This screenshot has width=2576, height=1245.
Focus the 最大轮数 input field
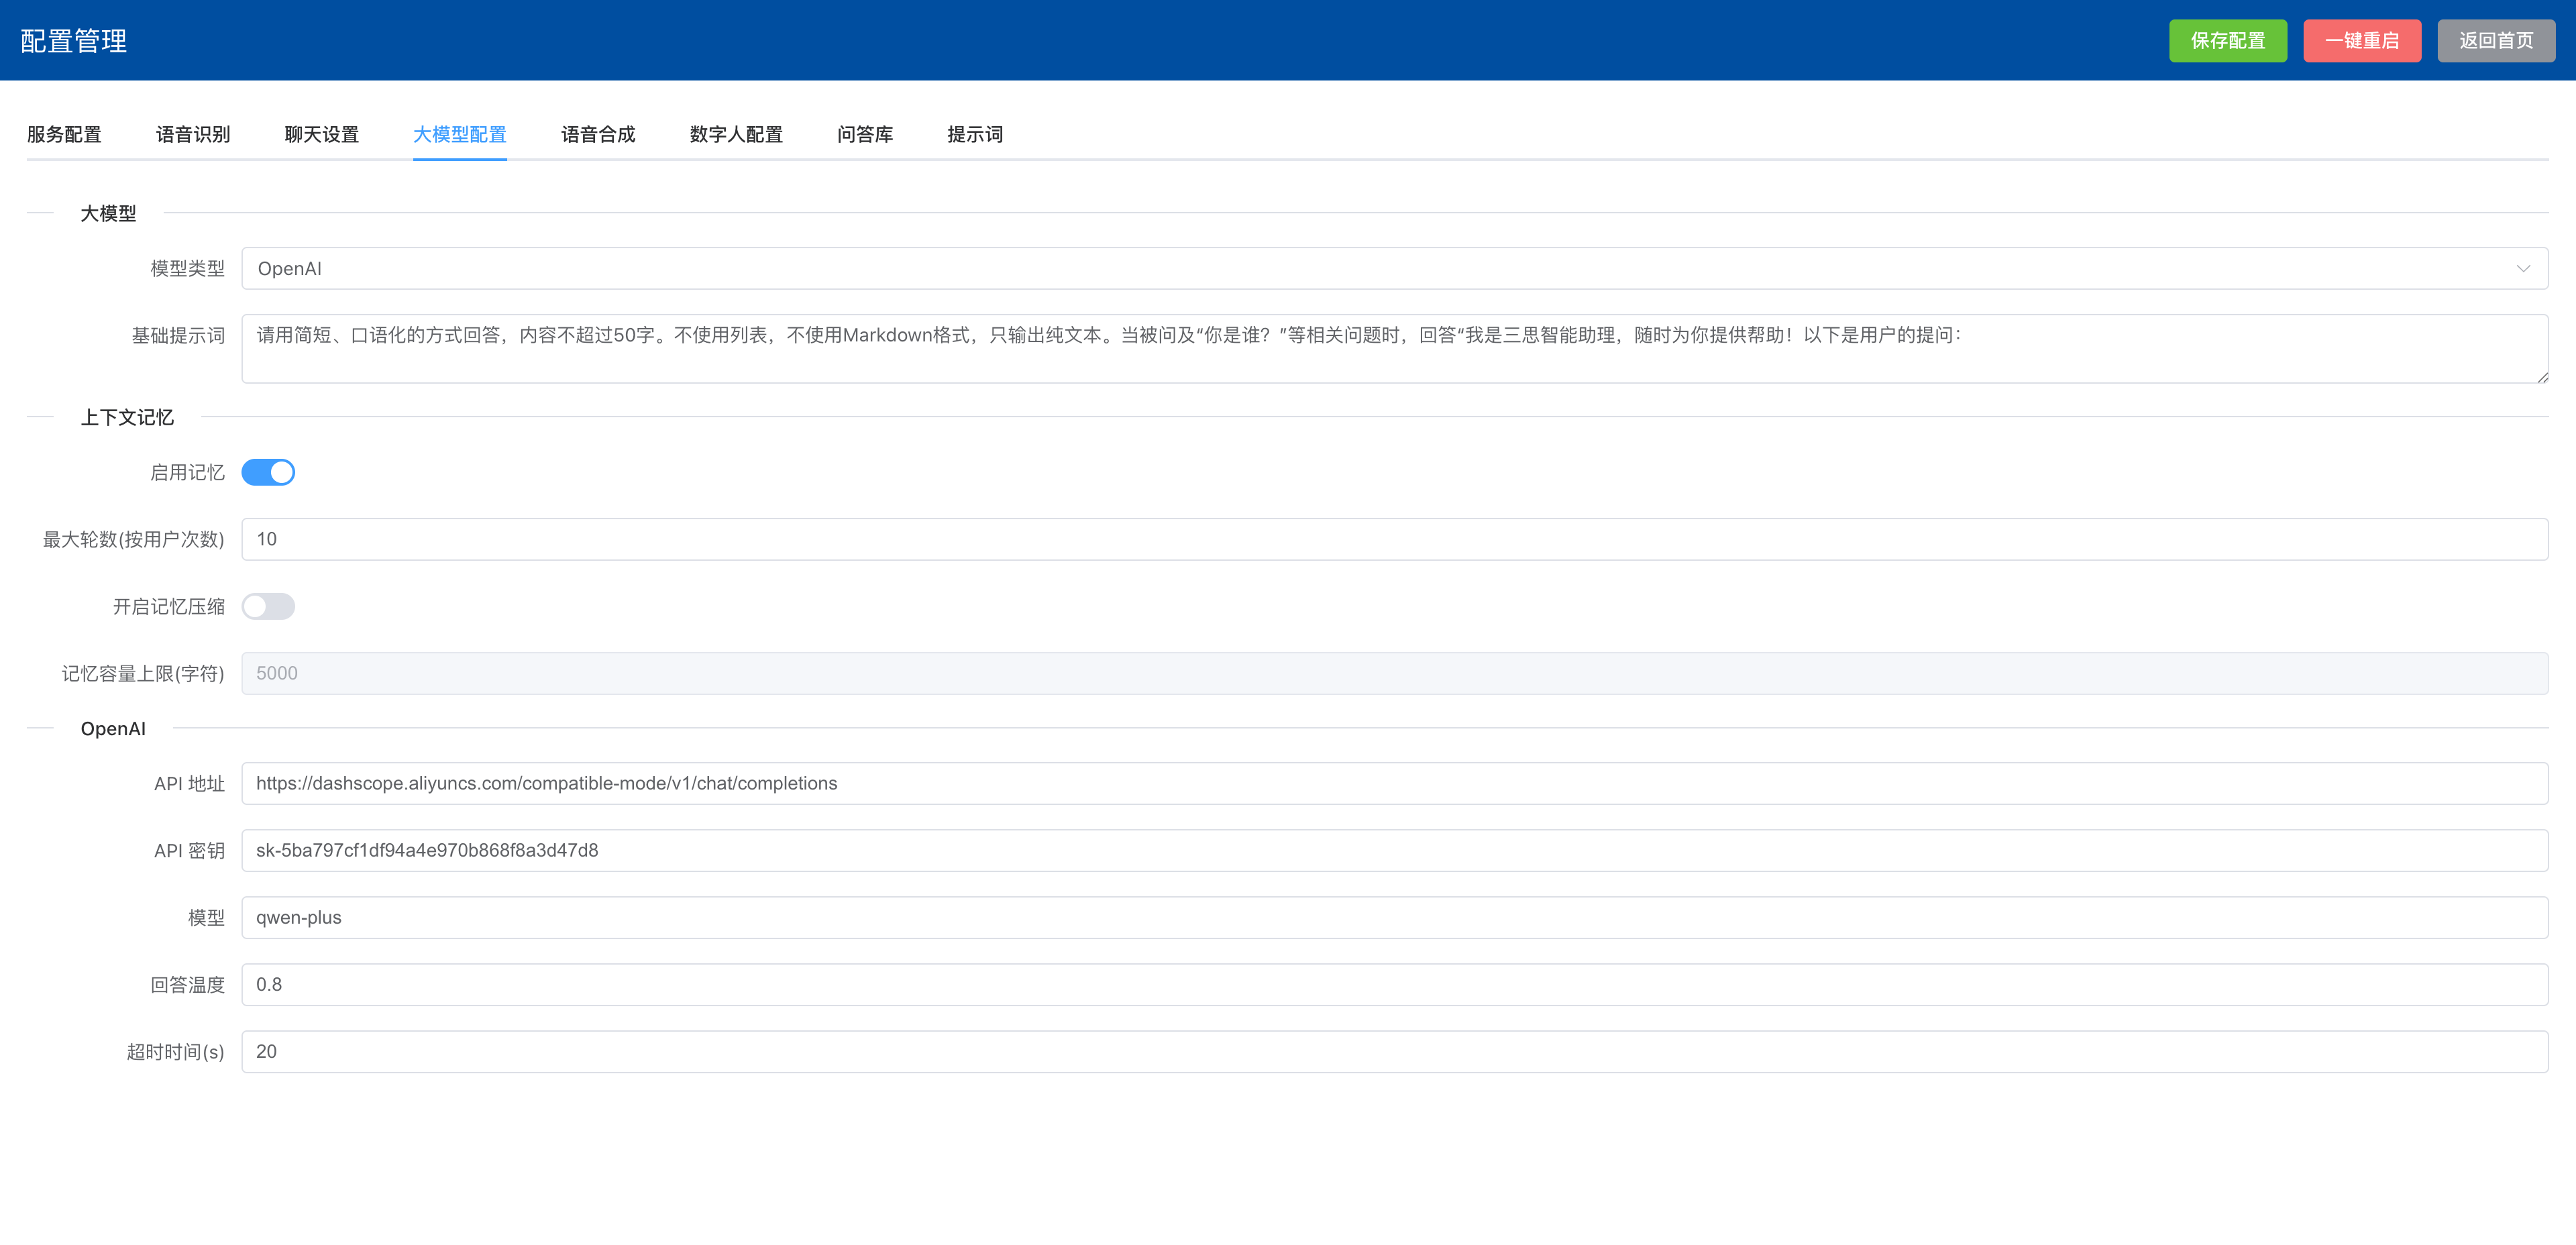pyautogui.click(x=1394, y=539)
